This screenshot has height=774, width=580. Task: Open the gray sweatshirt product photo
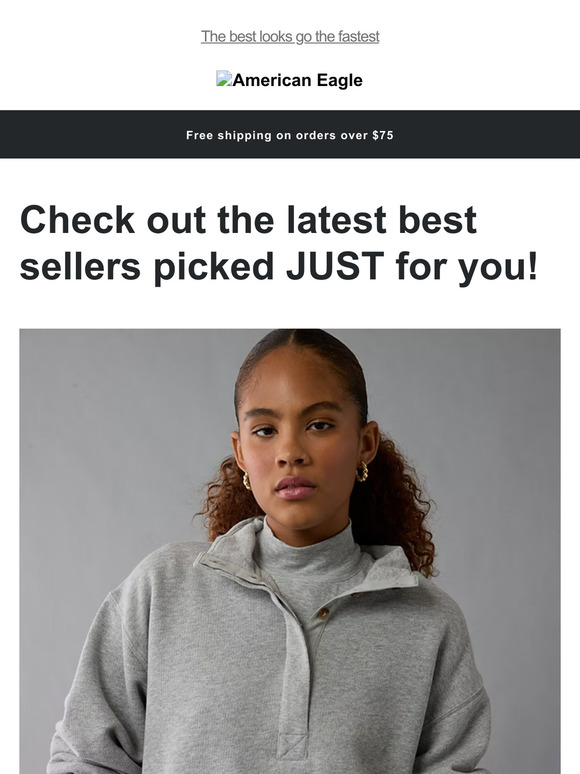[x=290, y=551]
